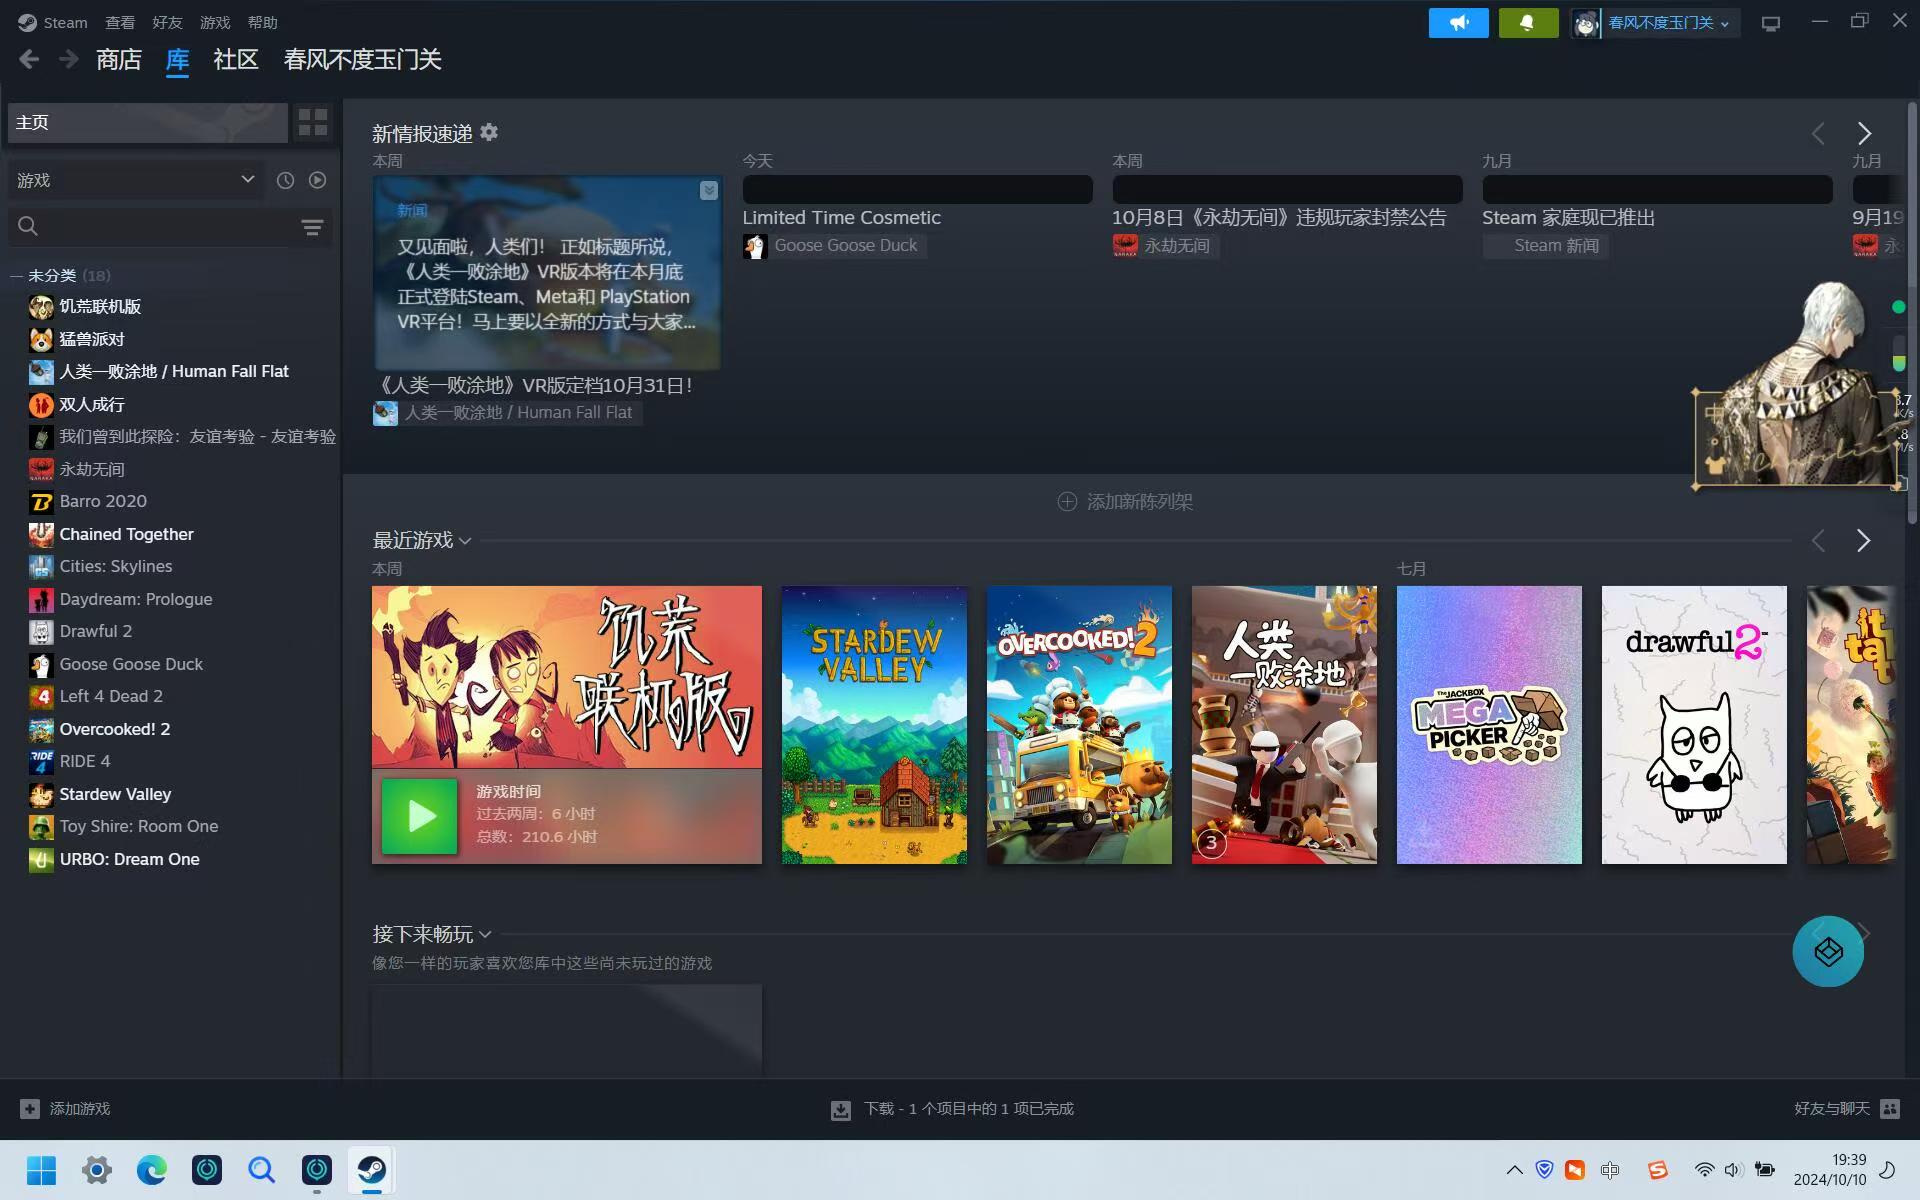1920x1200 pixels.
Task: Open advanced filter options icon
Action: (312, 227)
